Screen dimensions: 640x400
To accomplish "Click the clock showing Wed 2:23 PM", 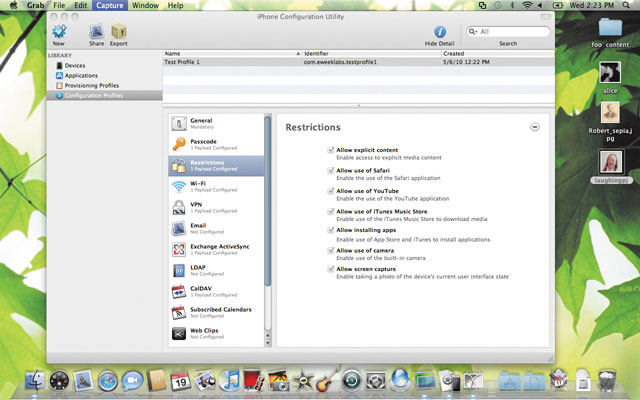I will [592, 5].
